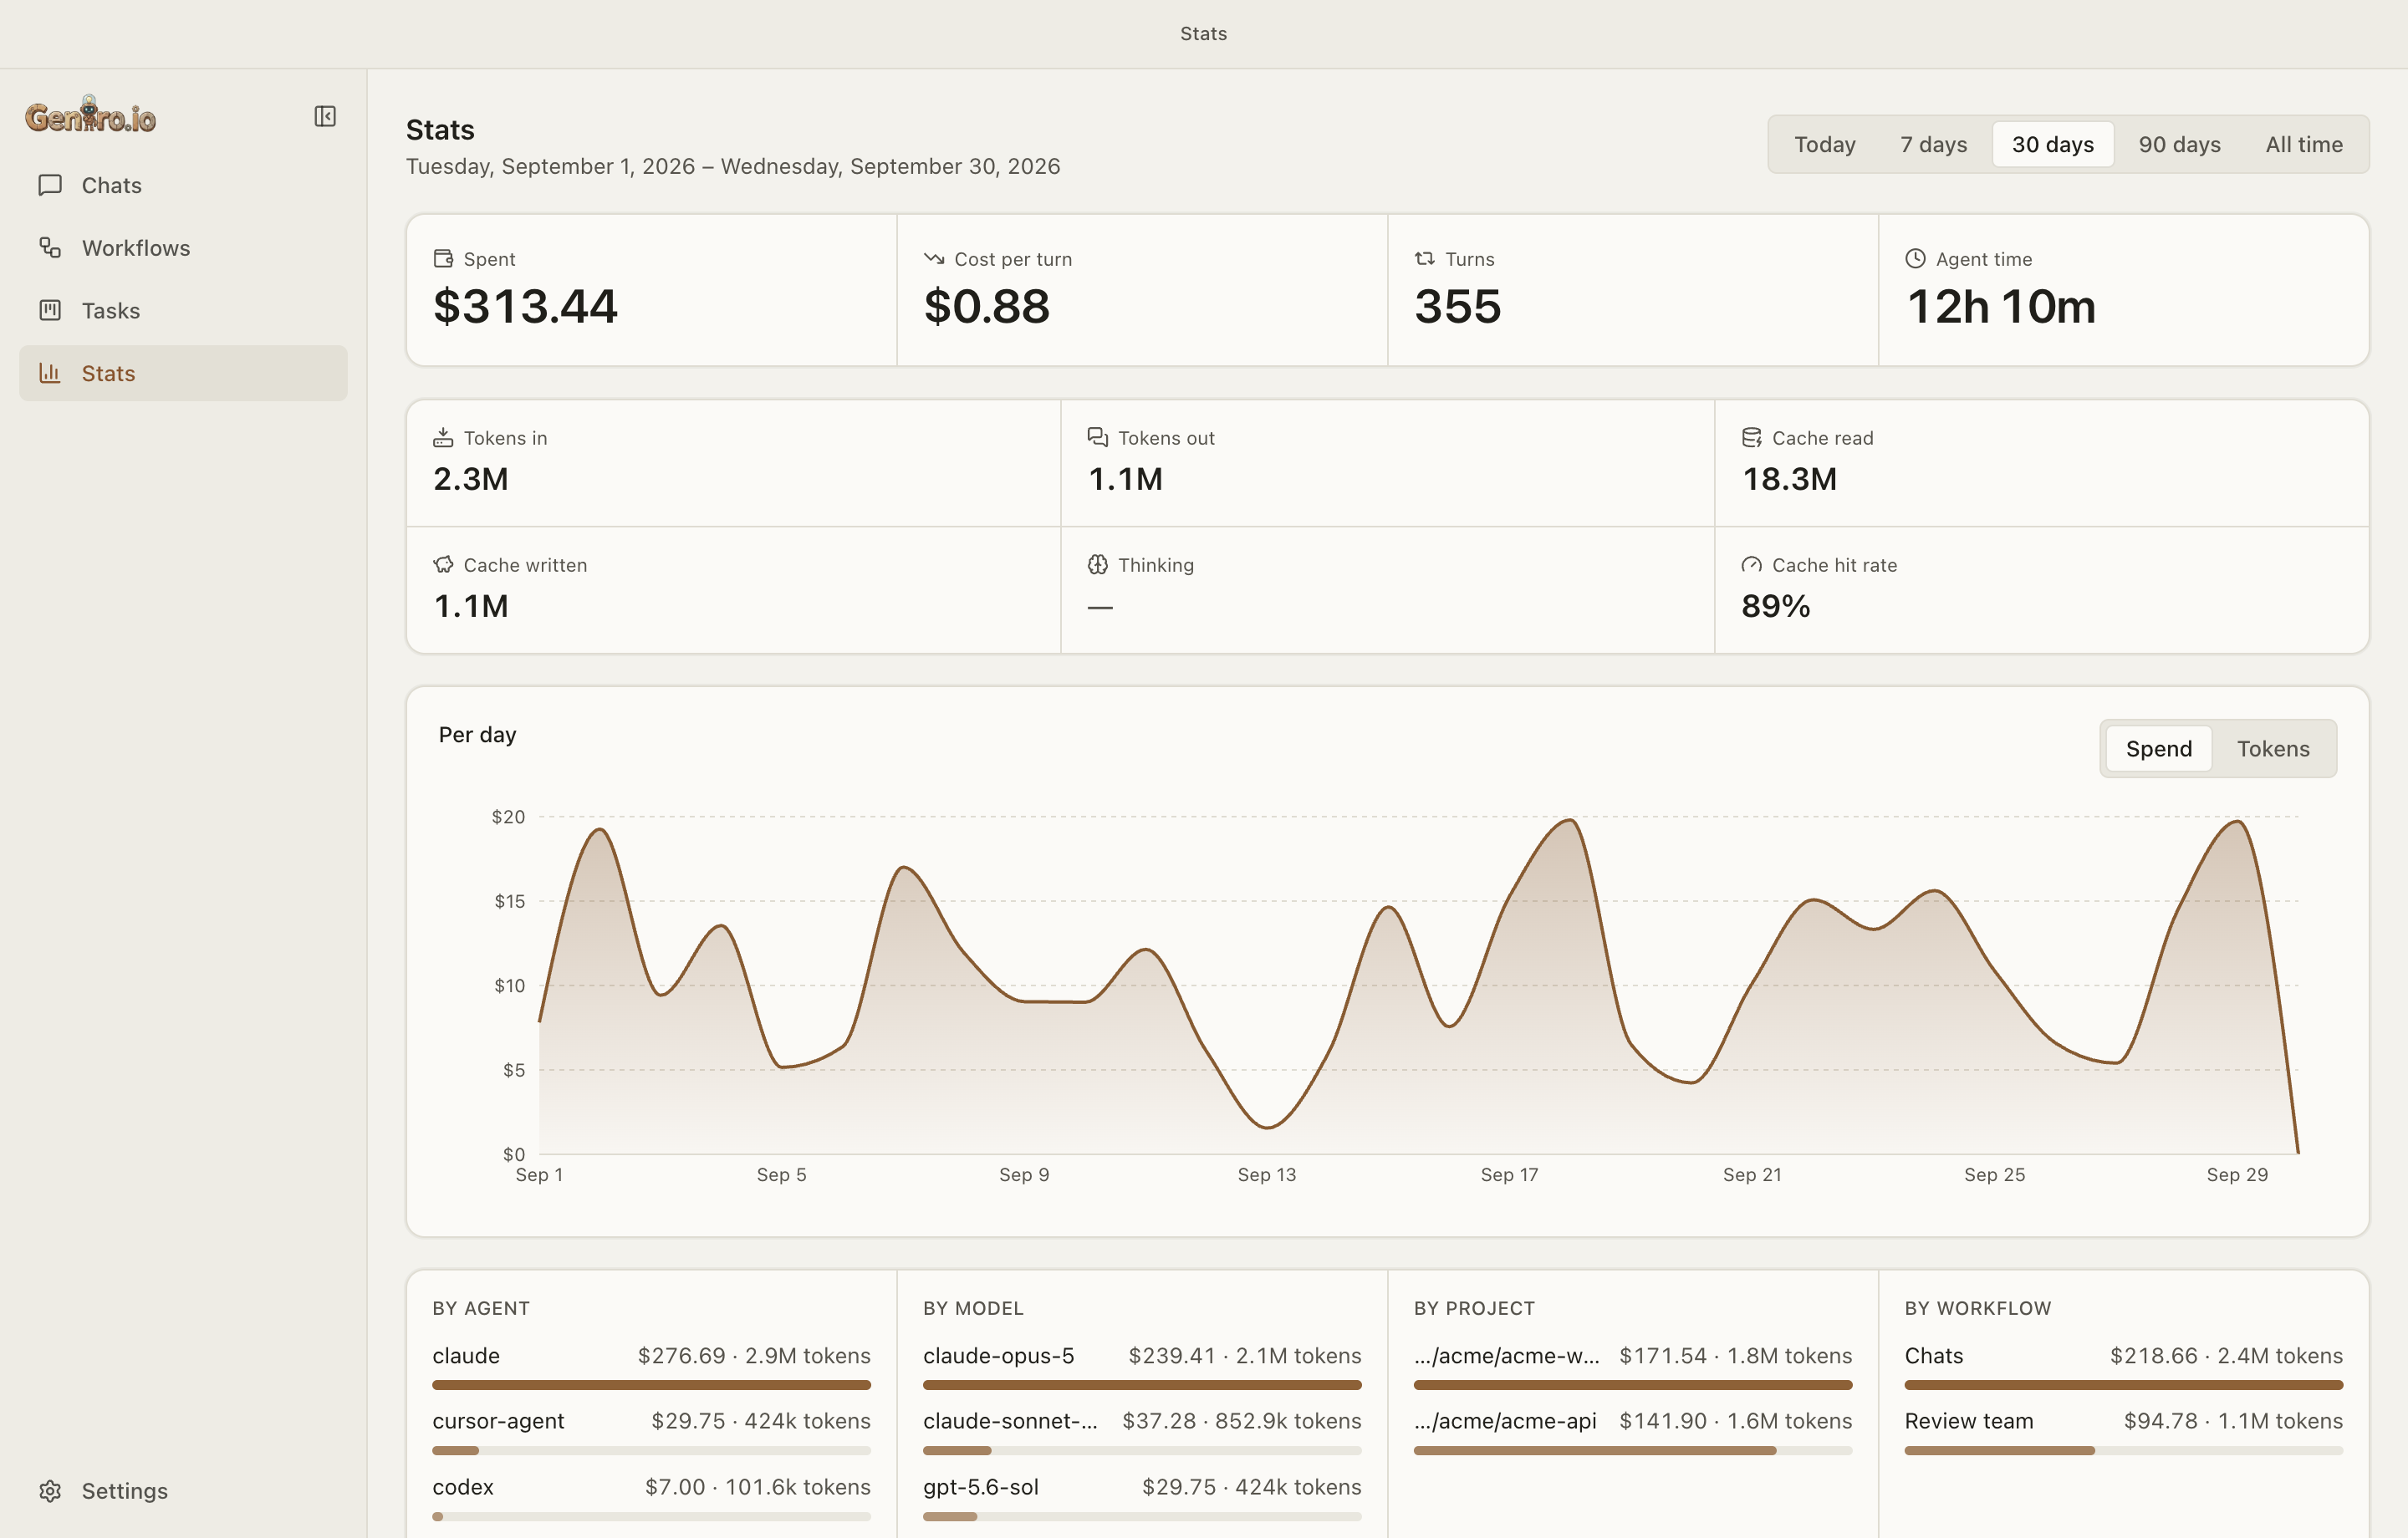
Task: Click the 12h 10m agent time value
Action: point(2000,306)
